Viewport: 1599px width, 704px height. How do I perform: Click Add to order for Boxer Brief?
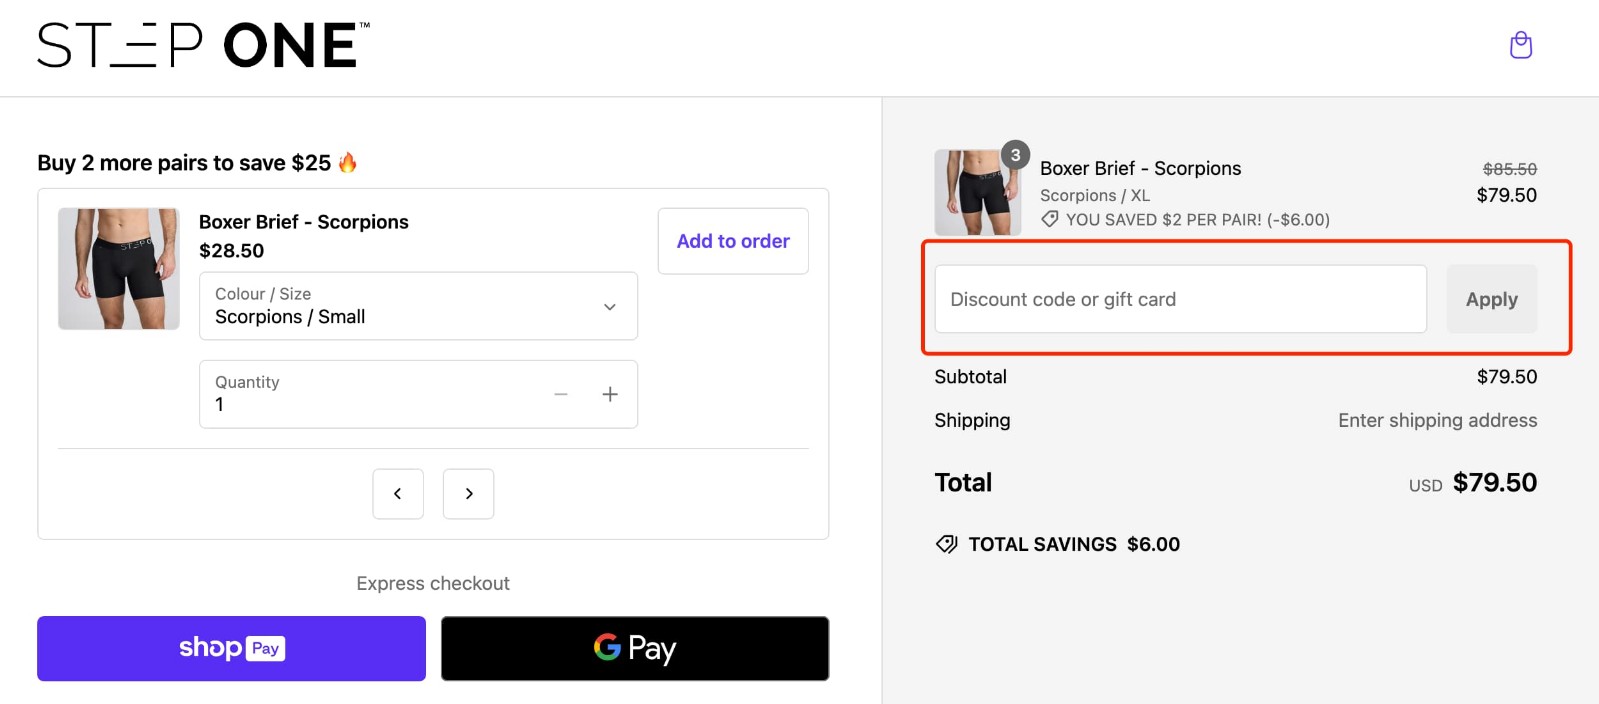pyautogui.click(x=732, y=241)
